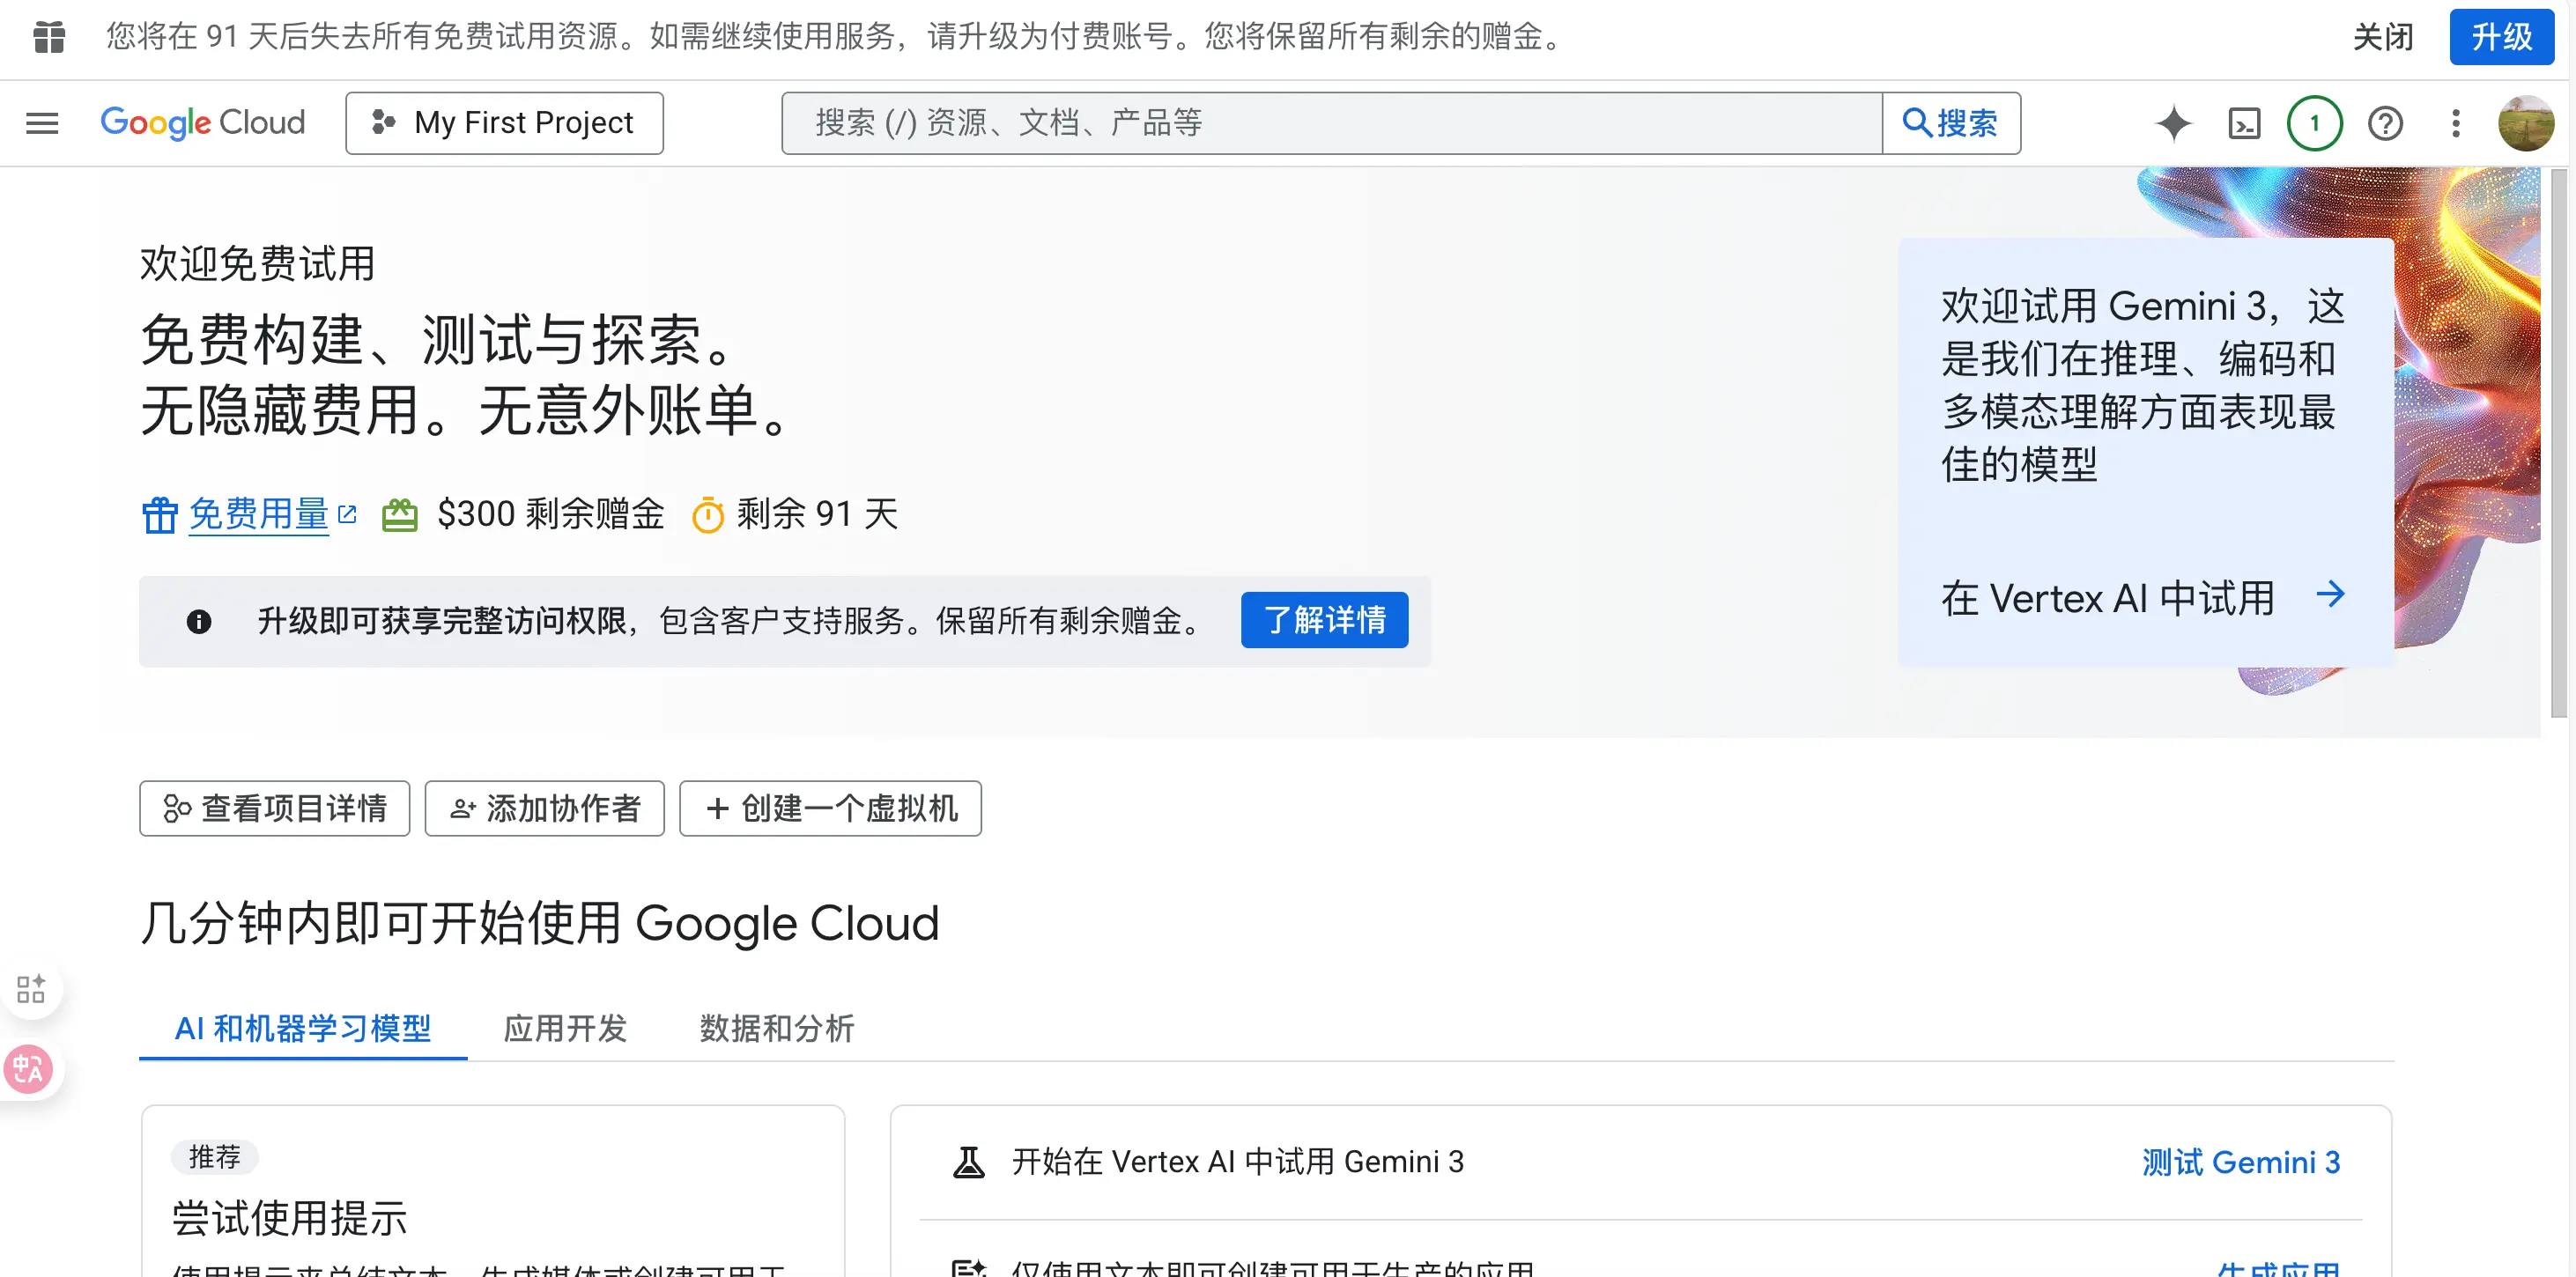
Task: Switch to 数据和分析 tab
Action: pyautogui.click(x=776, y=1028)
